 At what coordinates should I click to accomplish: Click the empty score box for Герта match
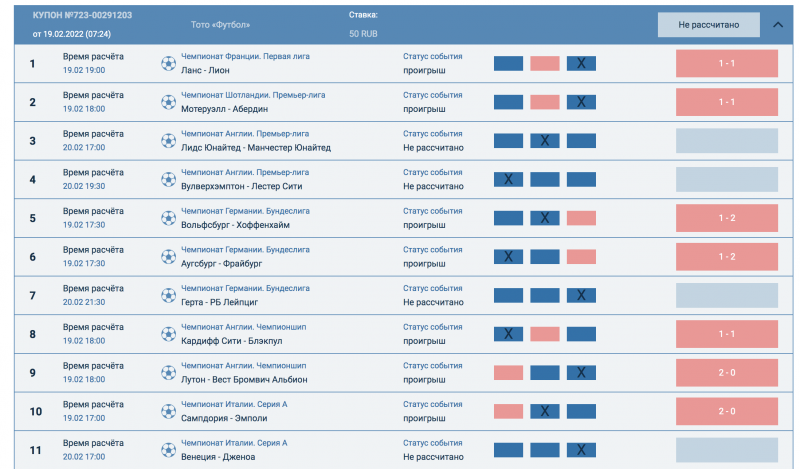pos(726,295)
